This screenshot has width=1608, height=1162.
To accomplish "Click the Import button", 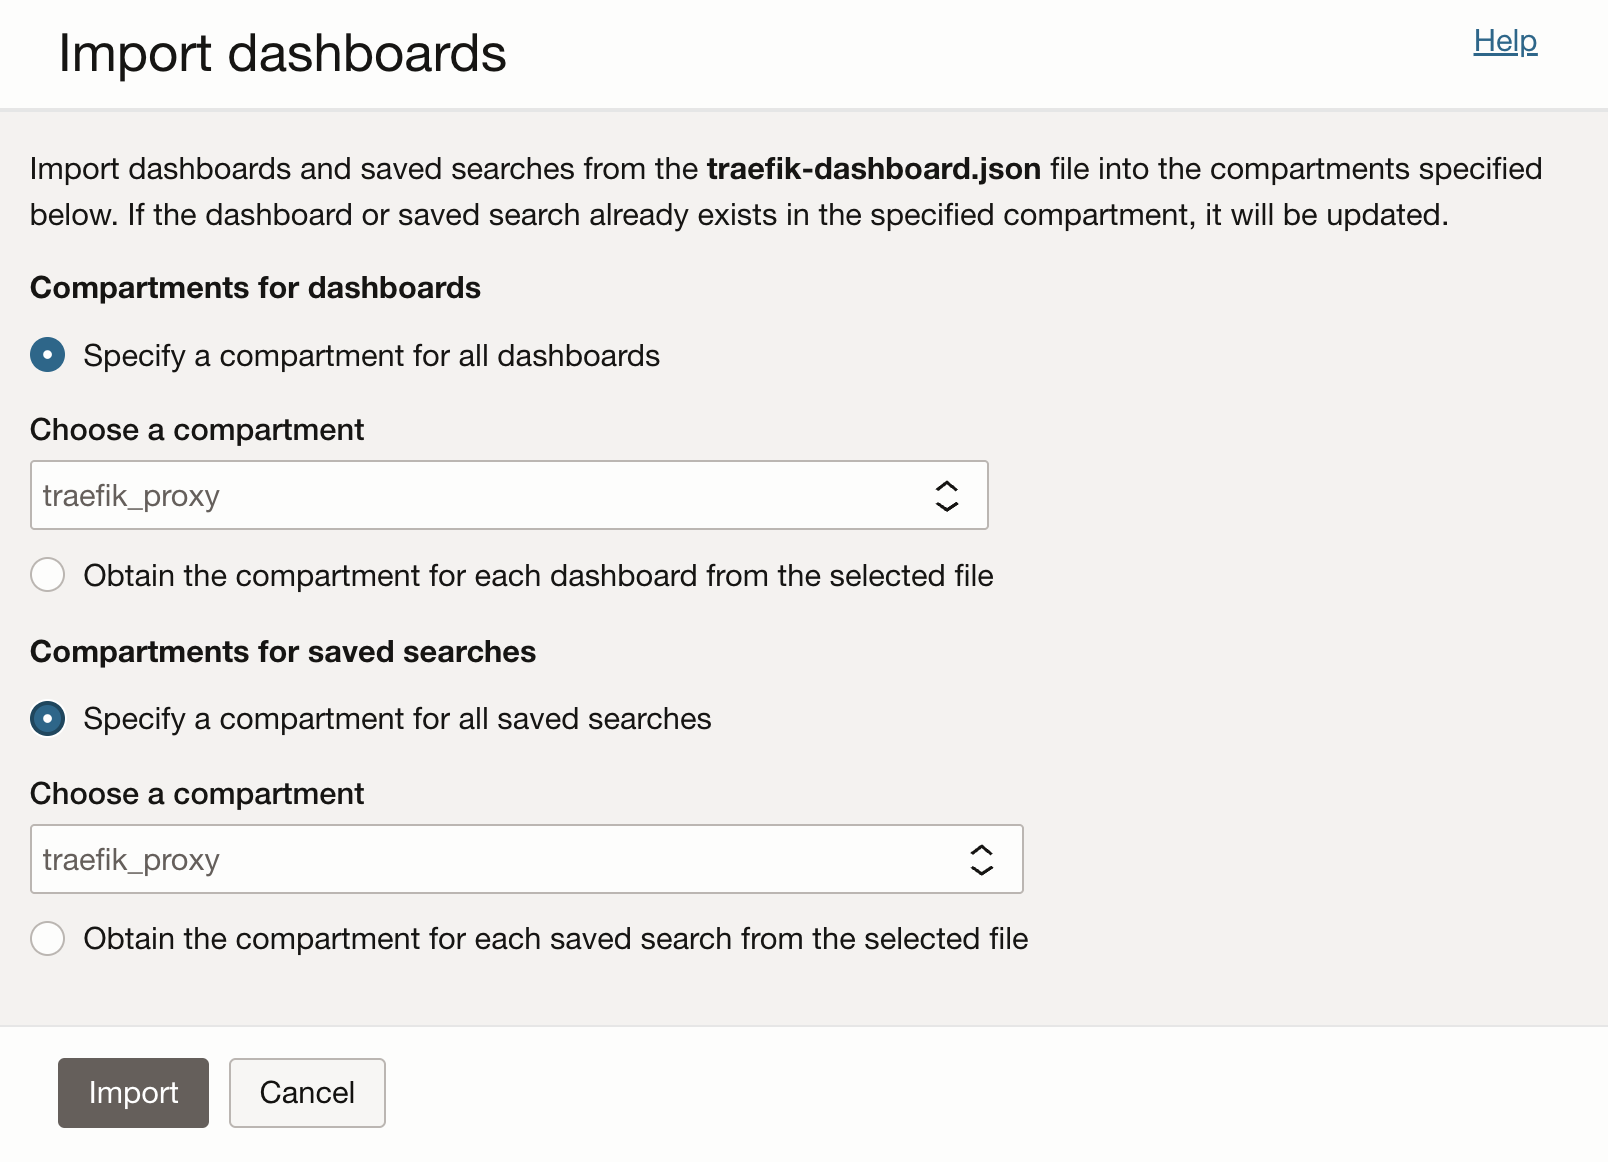I will pyautogui.click(x=133, y=1092).
